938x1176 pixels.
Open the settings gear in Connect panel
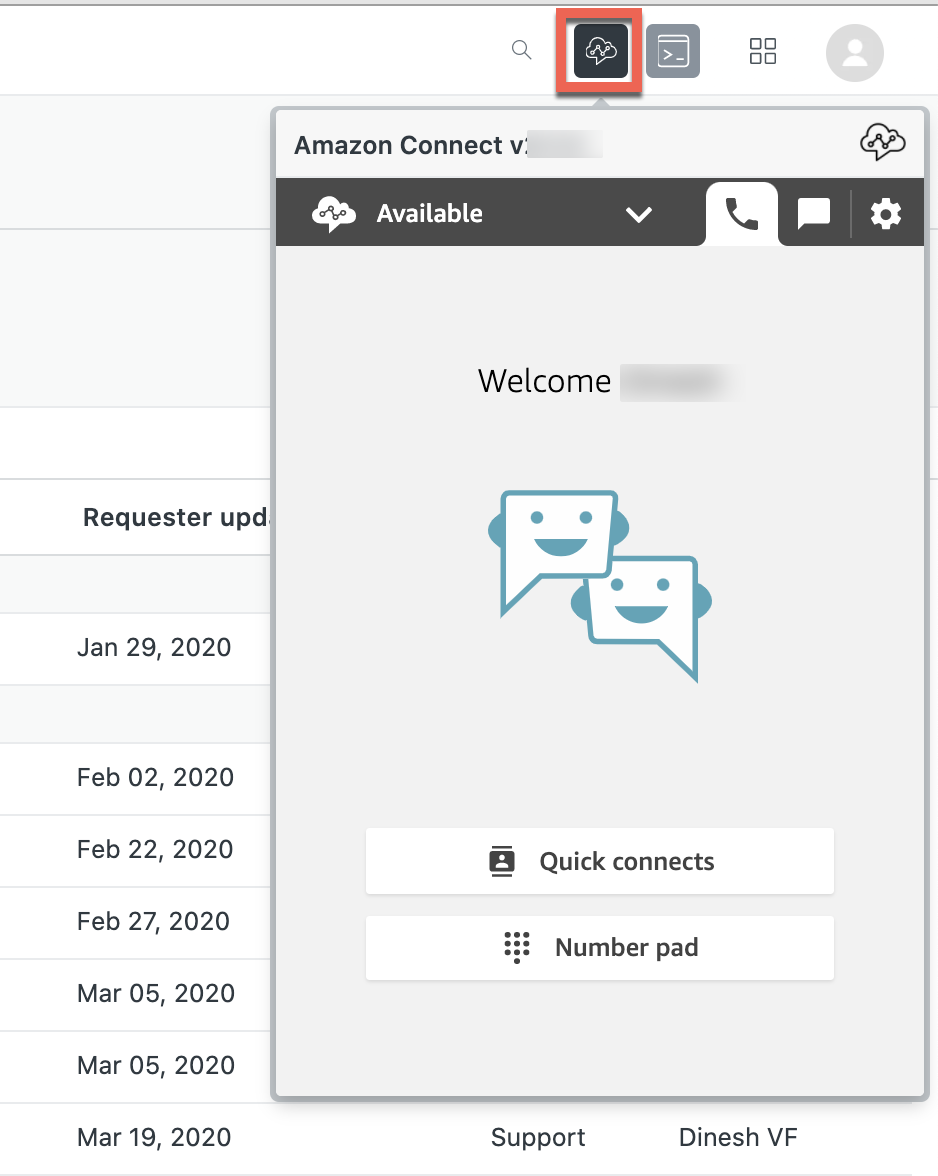click(x=885, y=213)
